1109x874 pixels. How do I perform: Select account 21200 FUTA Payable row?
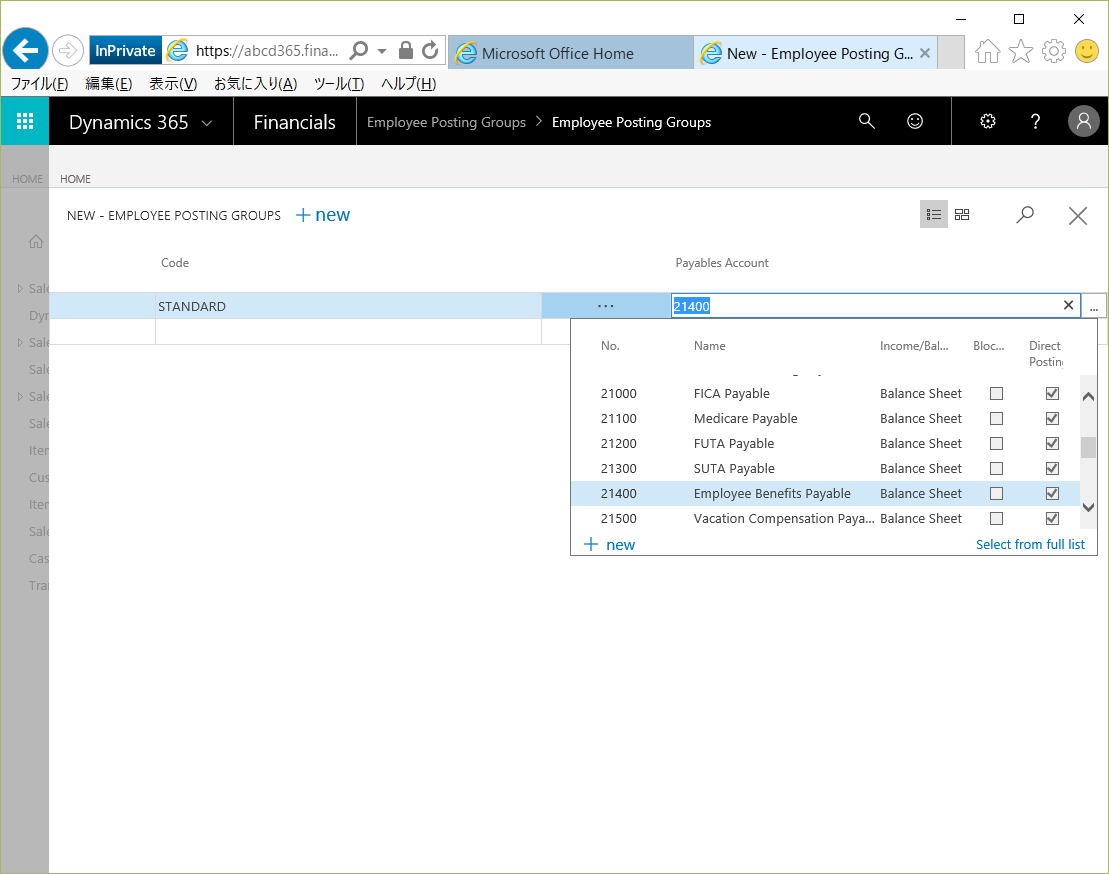pos(825,443)
